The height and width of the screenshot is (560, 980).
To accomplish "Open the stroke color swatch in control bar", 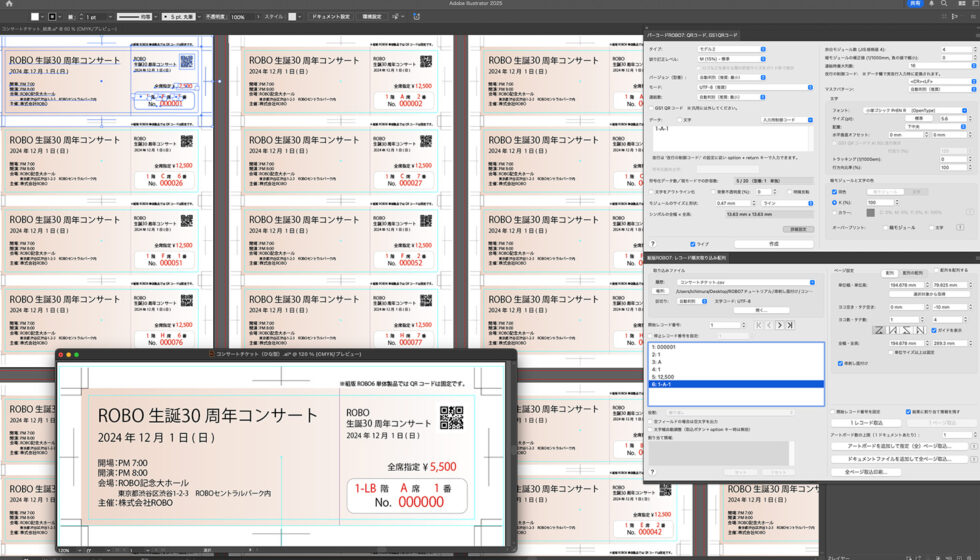I will (x=52, y=17).
